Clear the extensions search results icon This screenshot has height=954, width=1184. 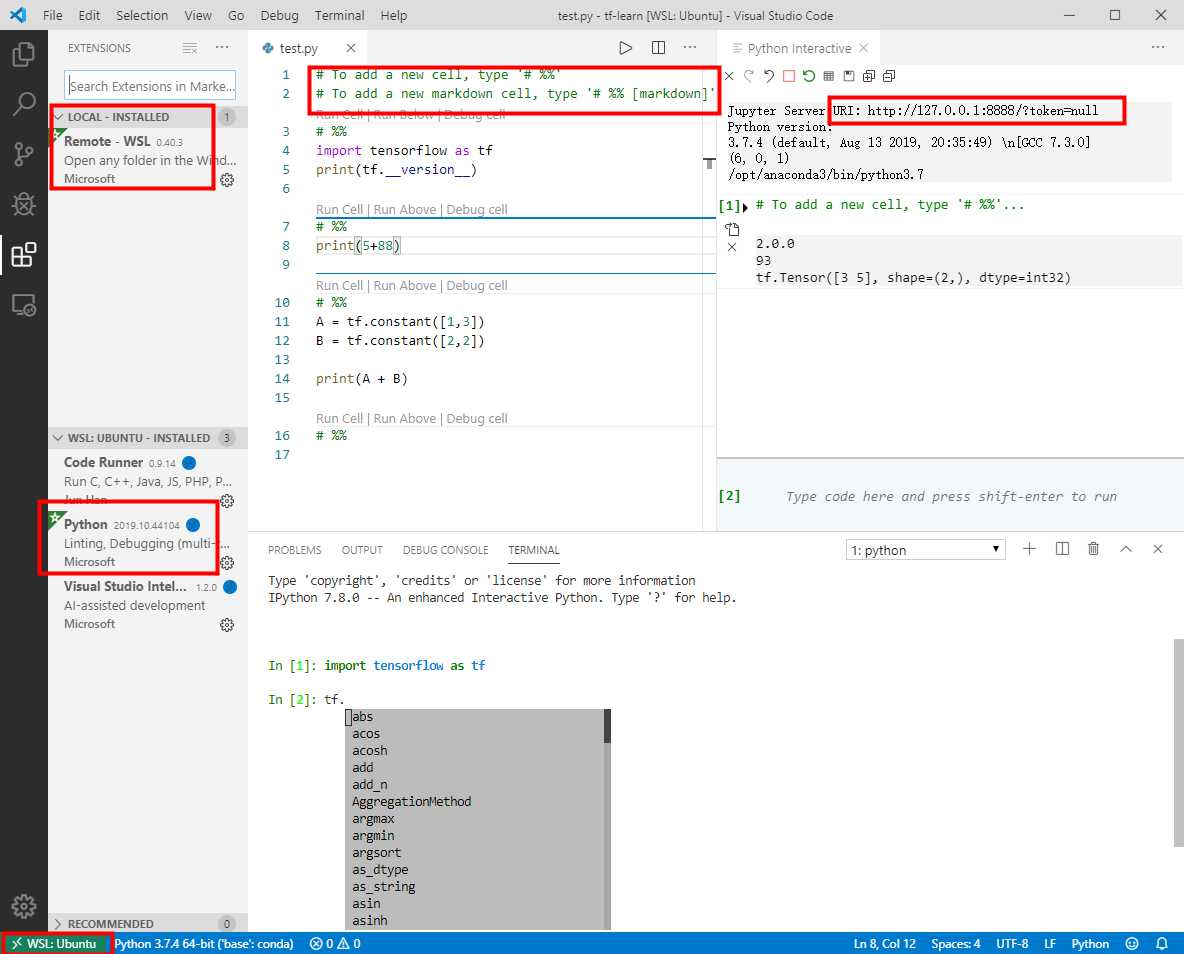(x=190, y=48)
